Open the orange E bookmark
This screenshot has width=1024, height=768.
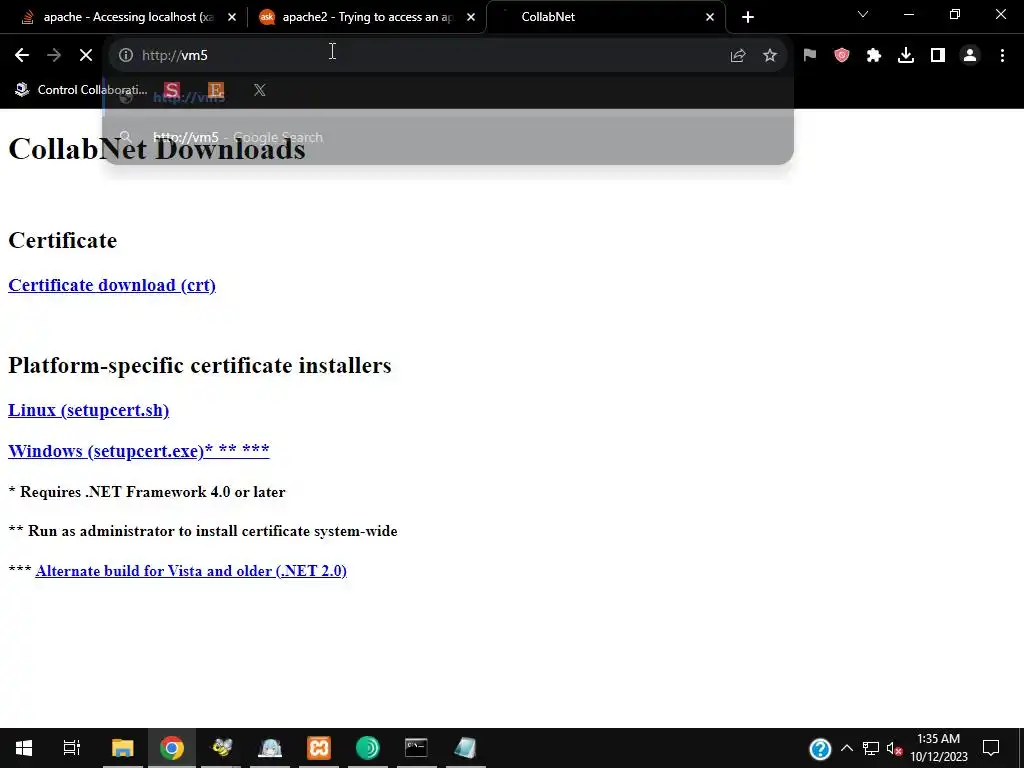tap(216, 90)
